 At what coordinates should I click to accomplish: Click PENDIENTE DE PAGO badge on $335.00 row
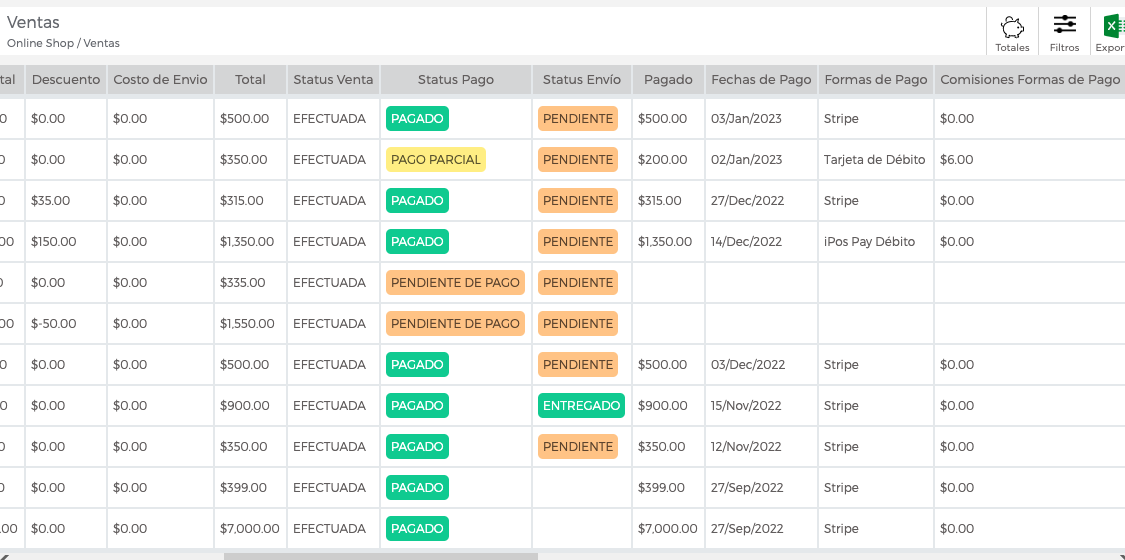(455, 283)
